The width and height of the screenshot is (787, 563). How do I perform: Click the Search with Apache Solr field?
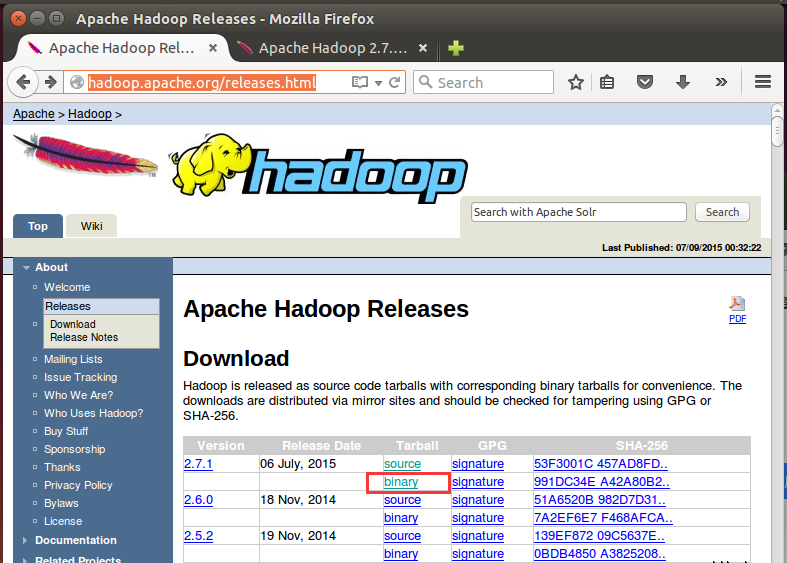click(x=579, y=212)
